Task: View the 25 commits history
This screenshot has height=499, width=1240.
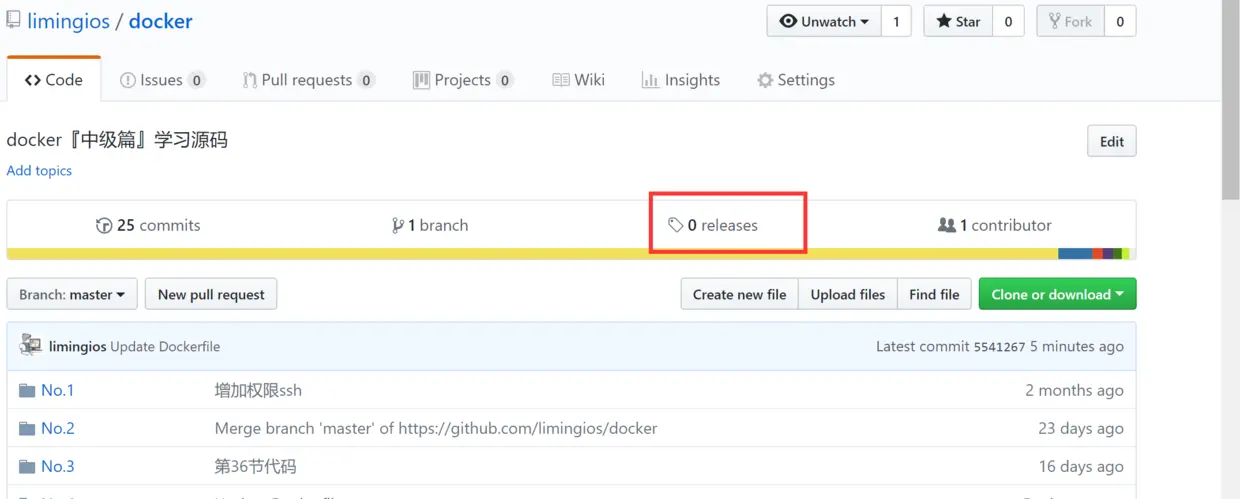Action: pos(148,225)
